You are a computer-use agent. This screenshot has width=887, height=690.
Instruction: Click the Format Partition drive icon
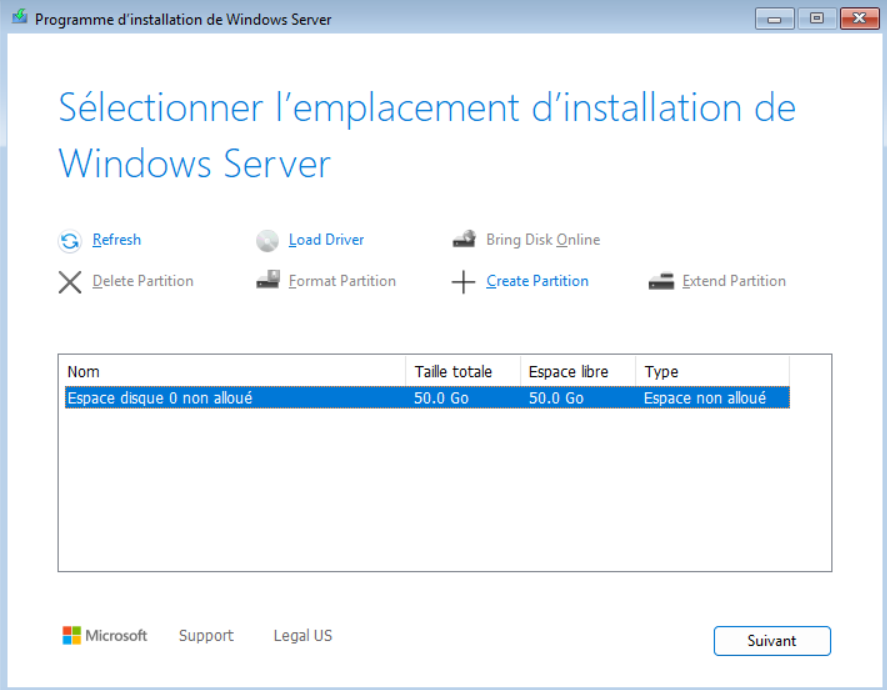[x=268, y=279]
